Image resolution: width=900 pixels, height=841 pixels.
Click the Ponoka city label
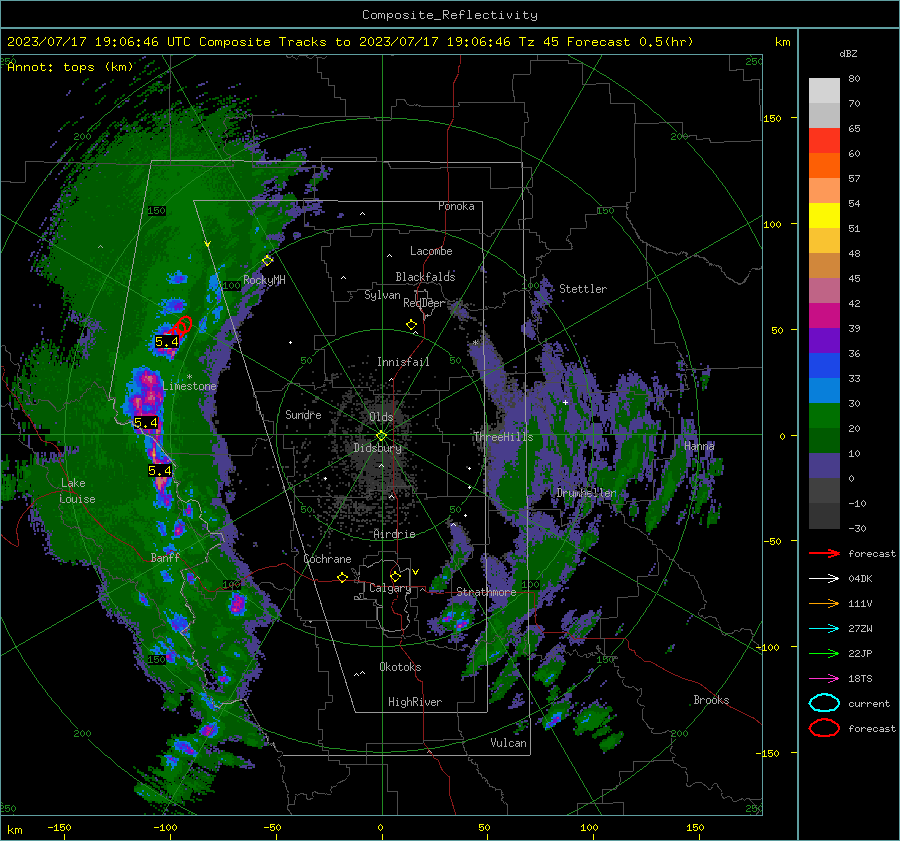tap(456, 206)
